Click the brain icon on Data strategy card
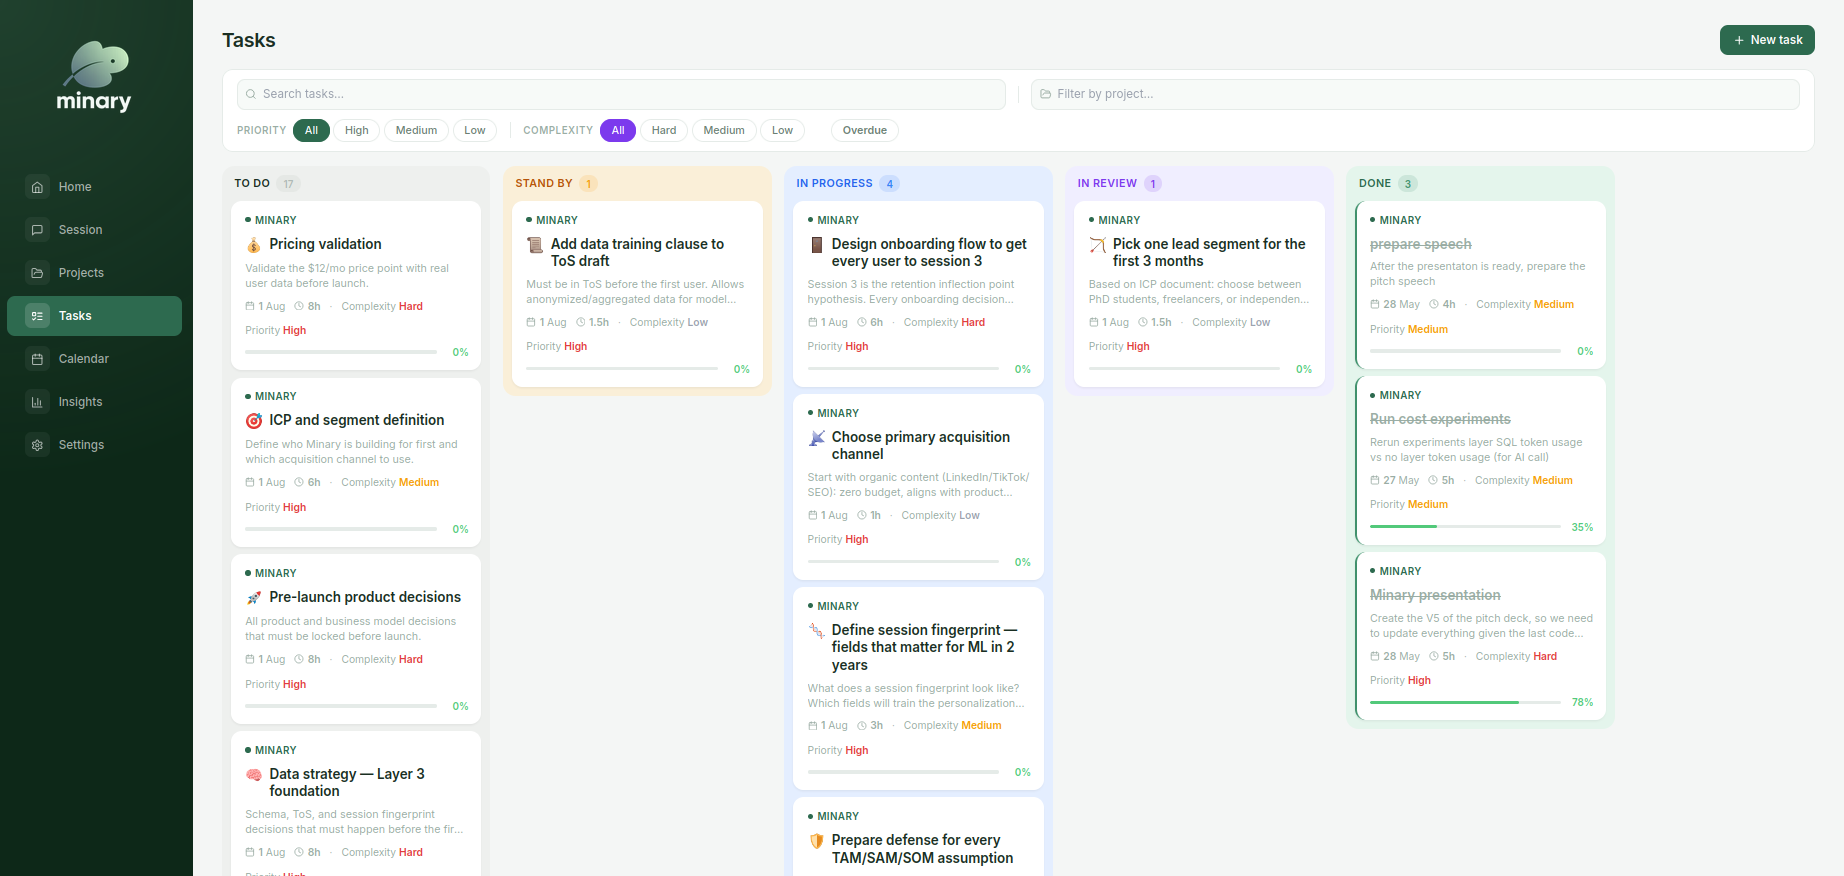 (x=254, y=775)
